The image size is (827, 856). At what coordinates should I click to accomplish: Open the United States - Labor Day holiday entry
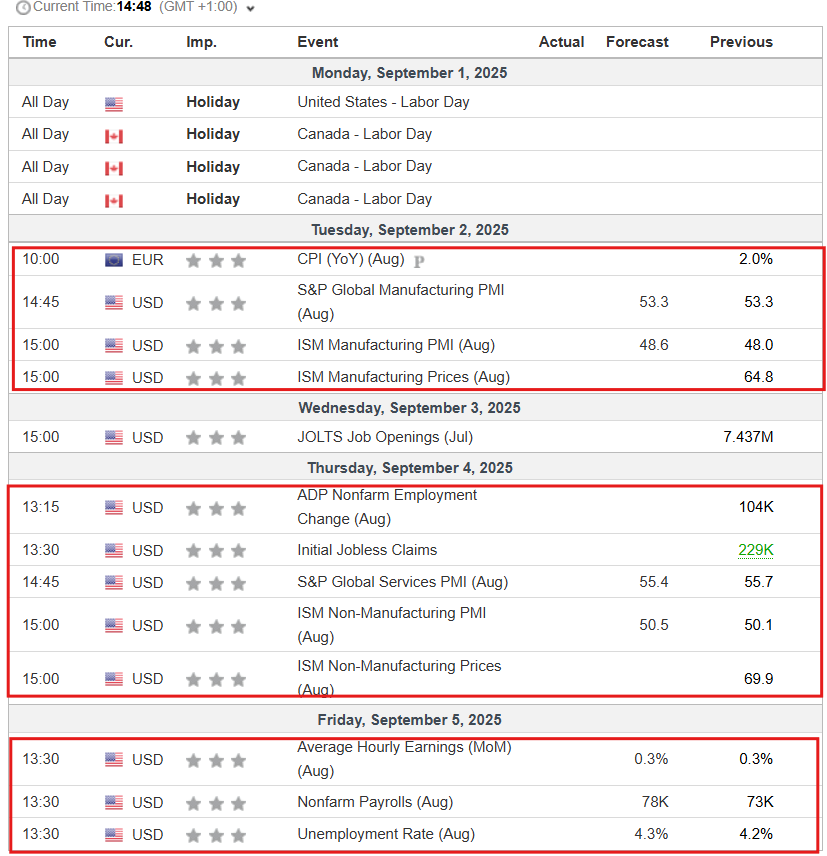pos(383,102)
